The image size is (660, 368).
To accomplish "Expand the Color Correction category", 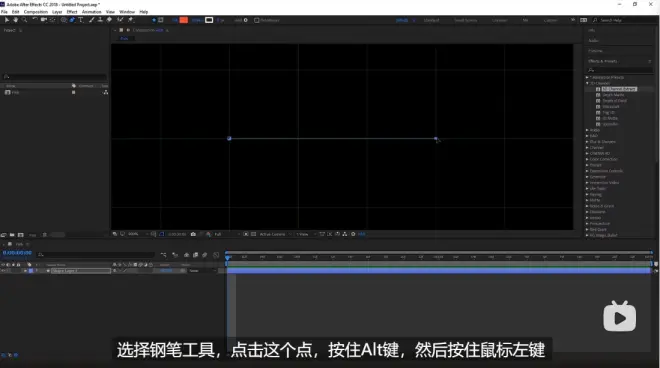I will tap(587, 159).
